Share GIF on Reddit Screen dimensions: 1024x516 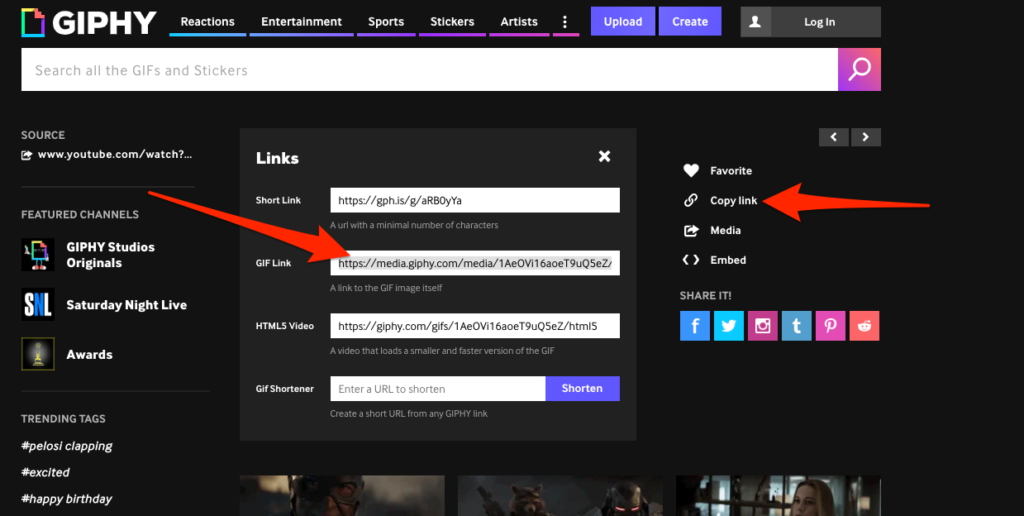[865, 325]
